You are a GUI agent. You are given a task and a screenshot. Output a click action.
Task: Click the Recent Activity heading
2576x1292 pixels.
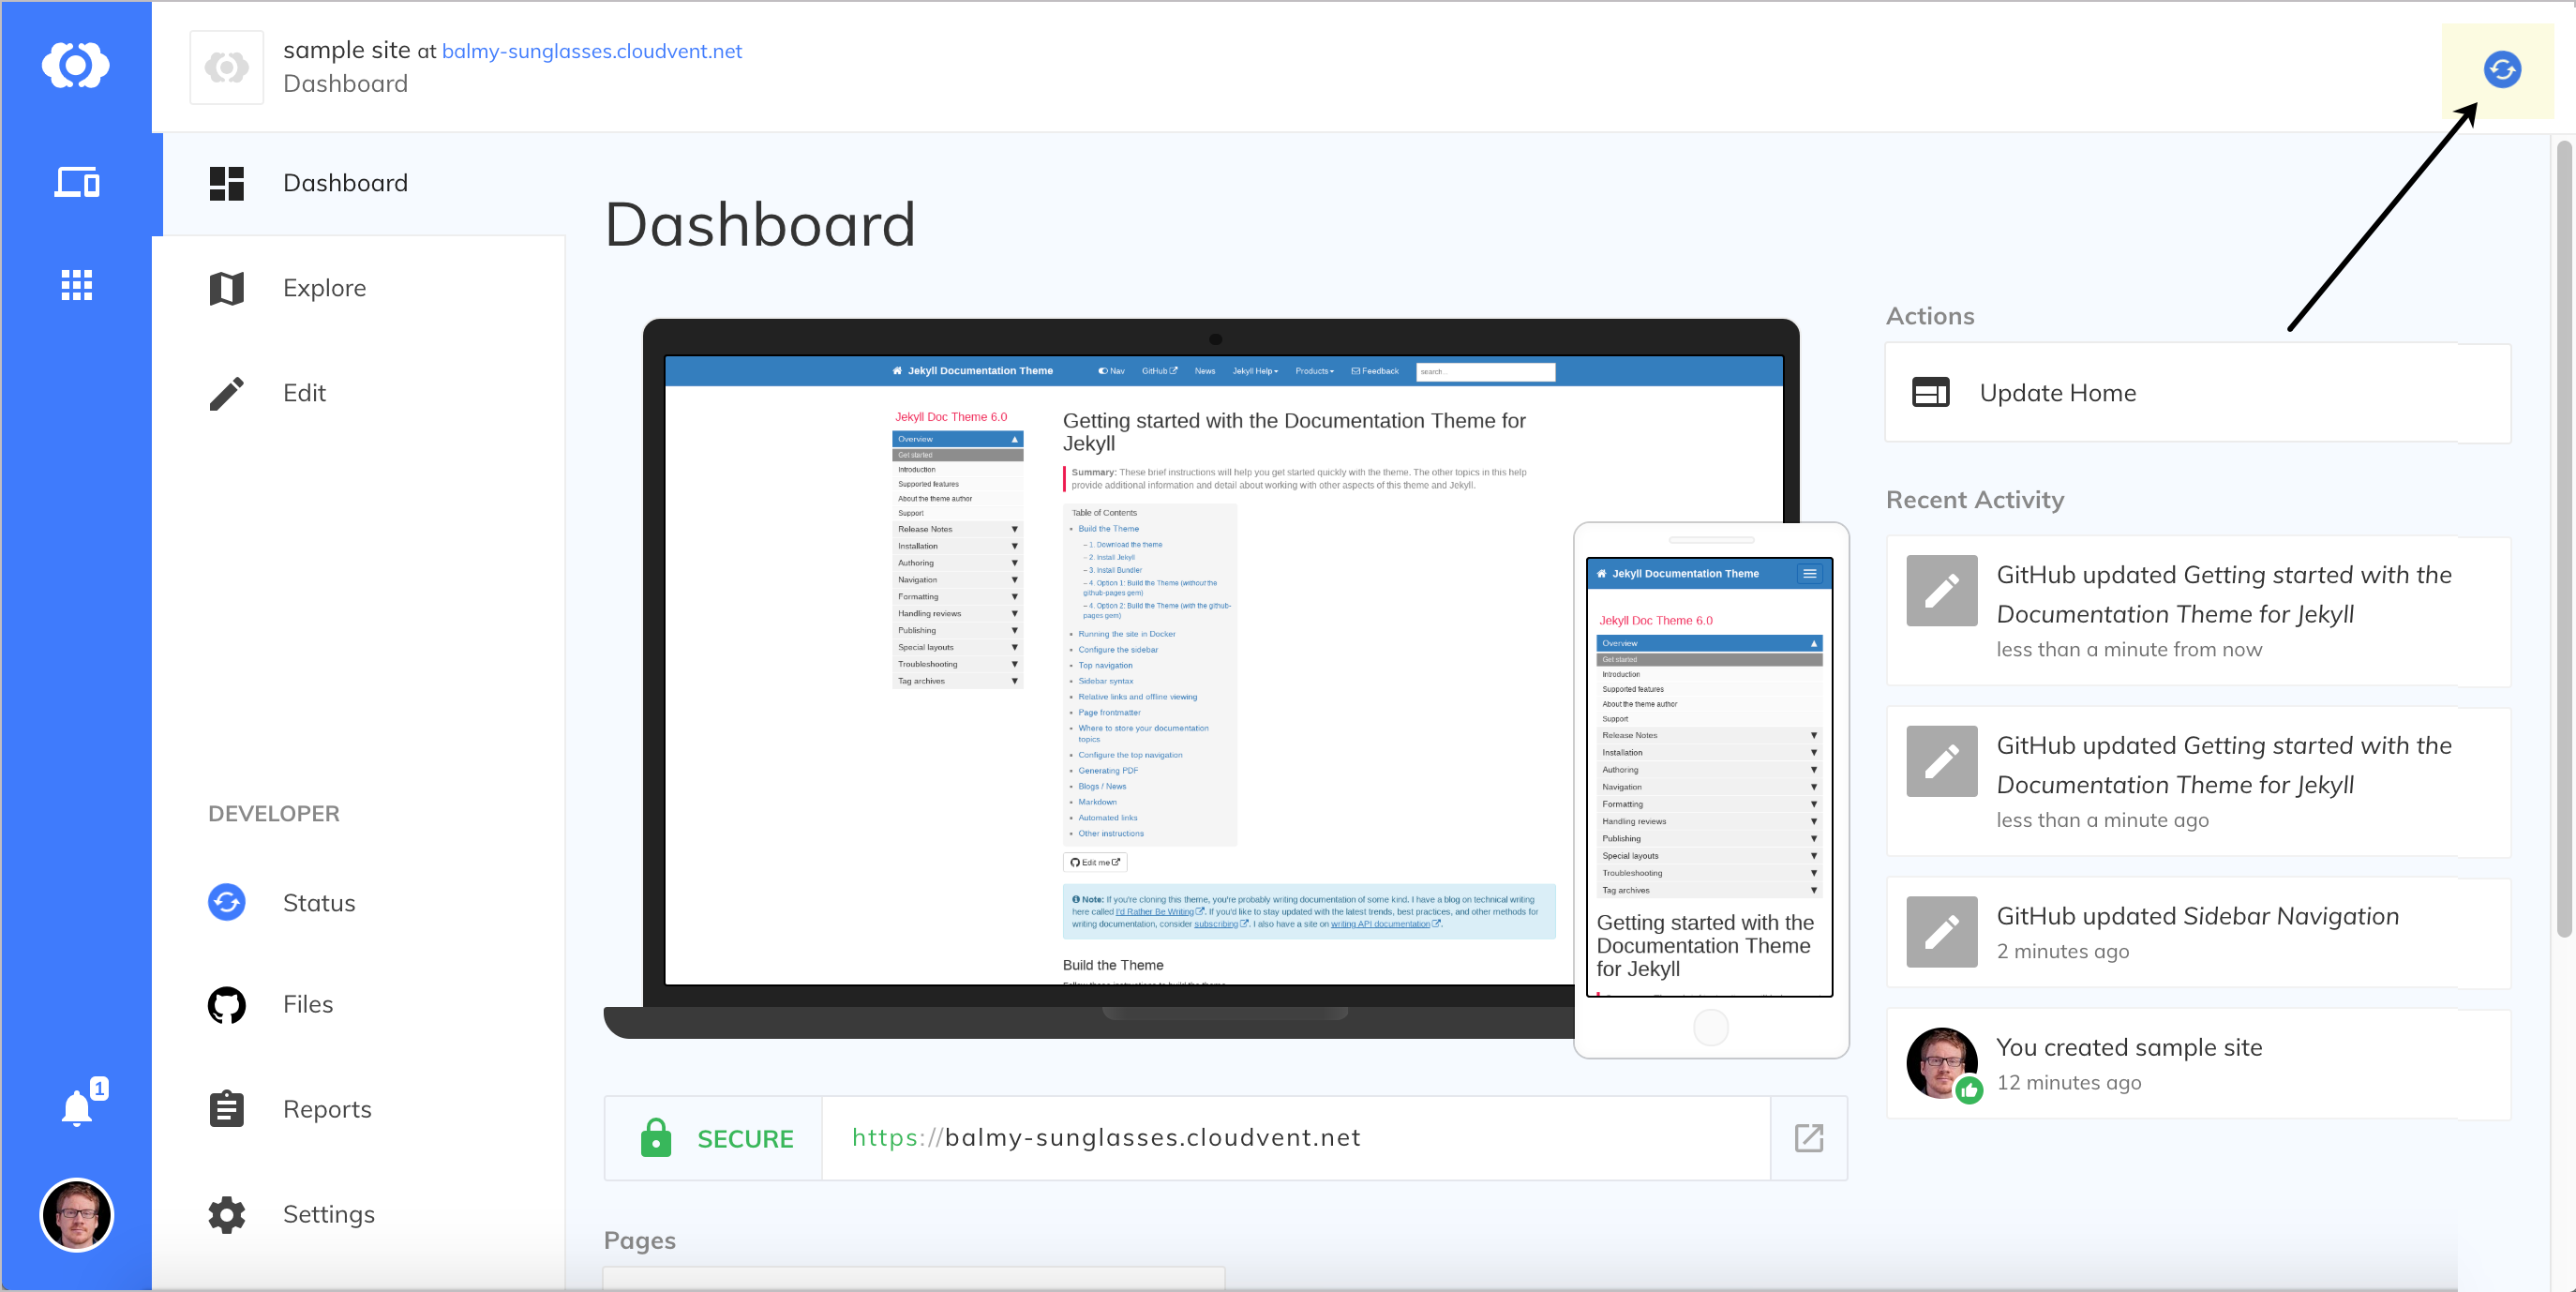point(1975,500)
